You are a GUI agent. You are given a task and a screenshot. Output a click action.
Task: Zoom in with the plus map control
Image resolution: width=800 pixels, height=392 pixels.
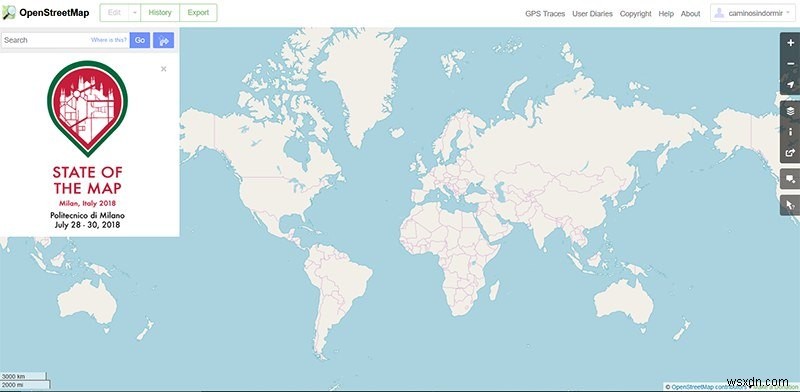790,43
